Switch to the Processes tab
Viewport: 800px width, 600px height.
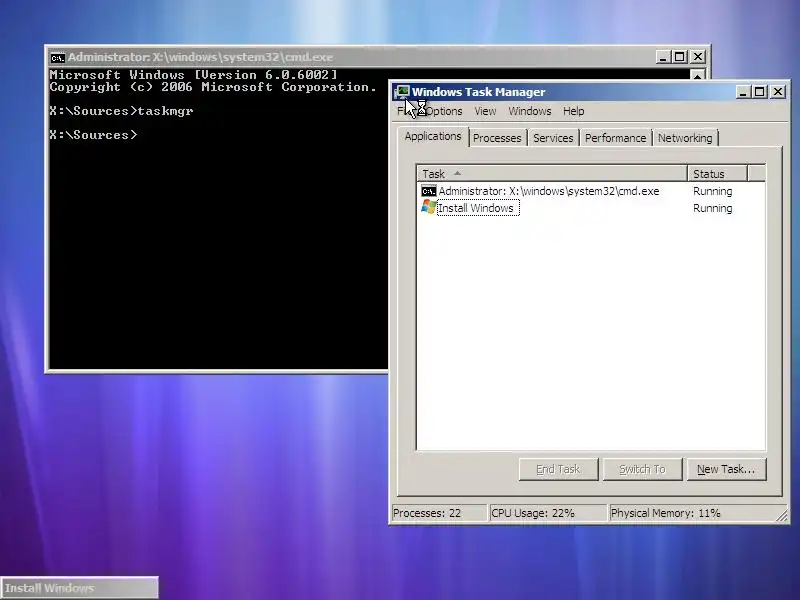pos(497,138)
